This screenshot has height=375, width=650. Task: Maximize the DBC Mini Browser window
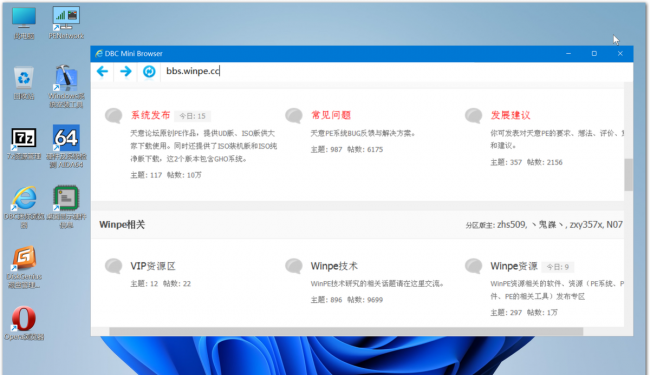tap(594, 53)
